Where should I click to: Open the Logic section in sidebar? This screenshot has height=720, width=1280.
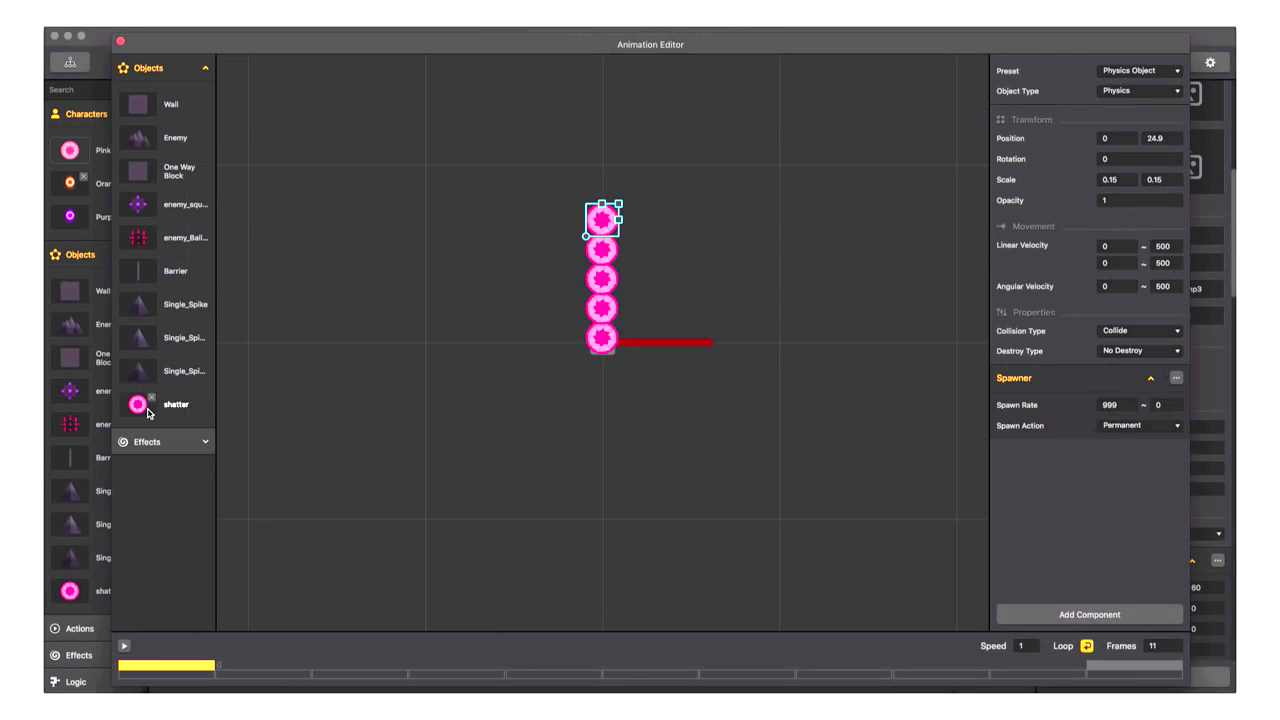coord(76,682)
